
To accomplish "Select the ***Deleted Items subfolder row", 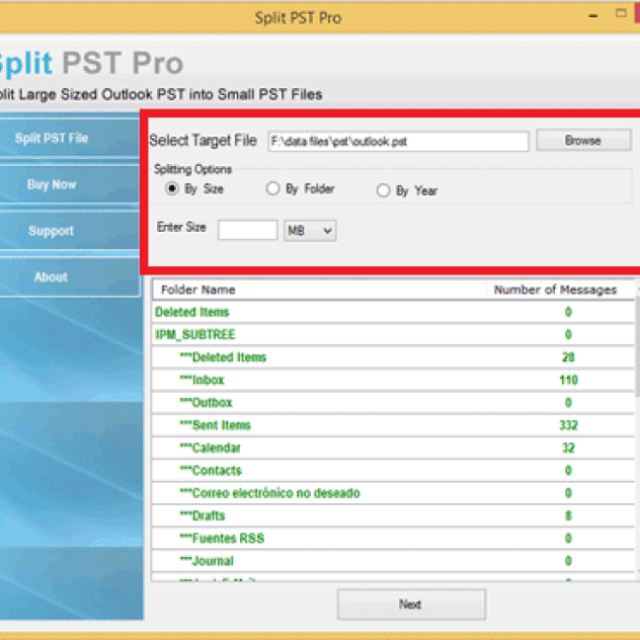I will [x=393, y=358].
